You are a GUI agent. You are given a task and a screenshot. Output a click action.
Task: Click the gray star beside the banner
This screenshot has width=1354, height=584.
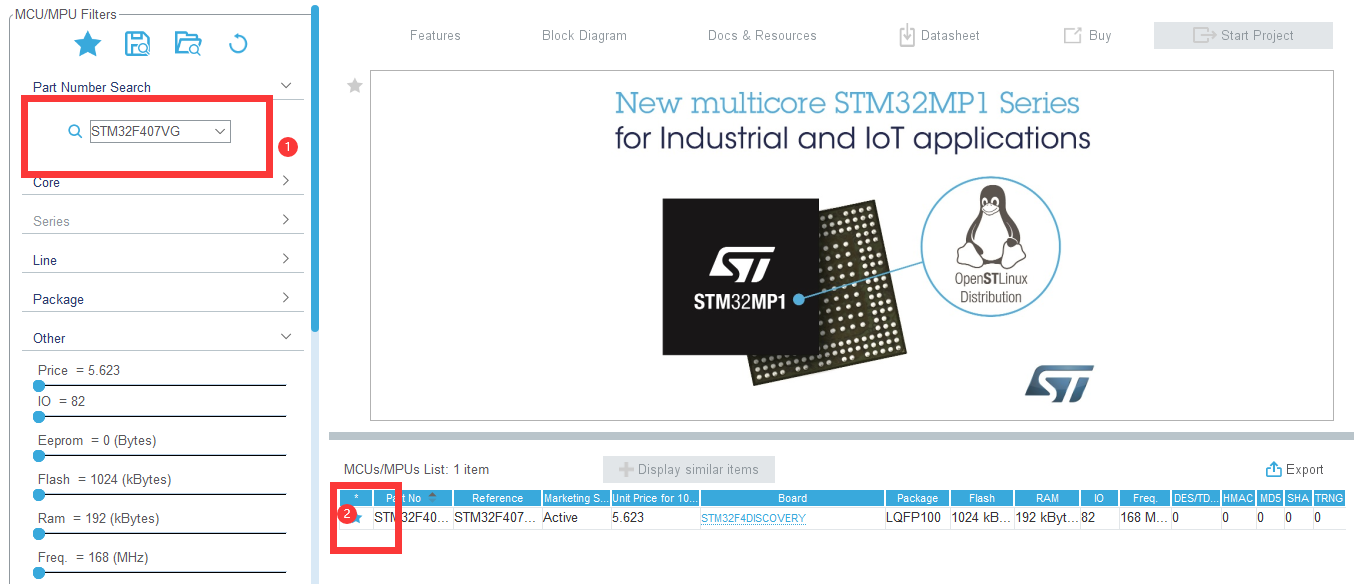354,87
